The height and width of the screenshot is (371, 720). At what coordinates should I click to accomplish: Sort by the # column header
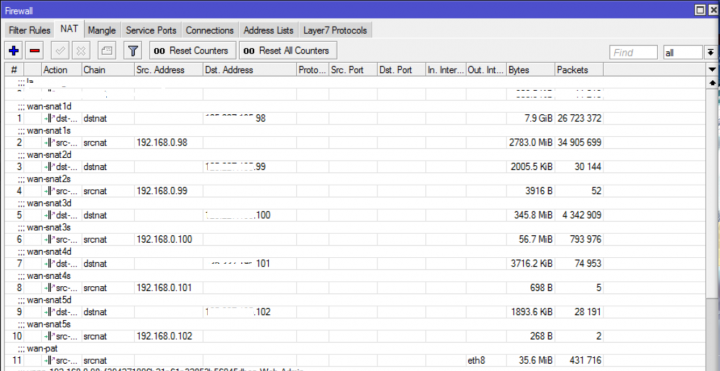click(x=14, y=70)
